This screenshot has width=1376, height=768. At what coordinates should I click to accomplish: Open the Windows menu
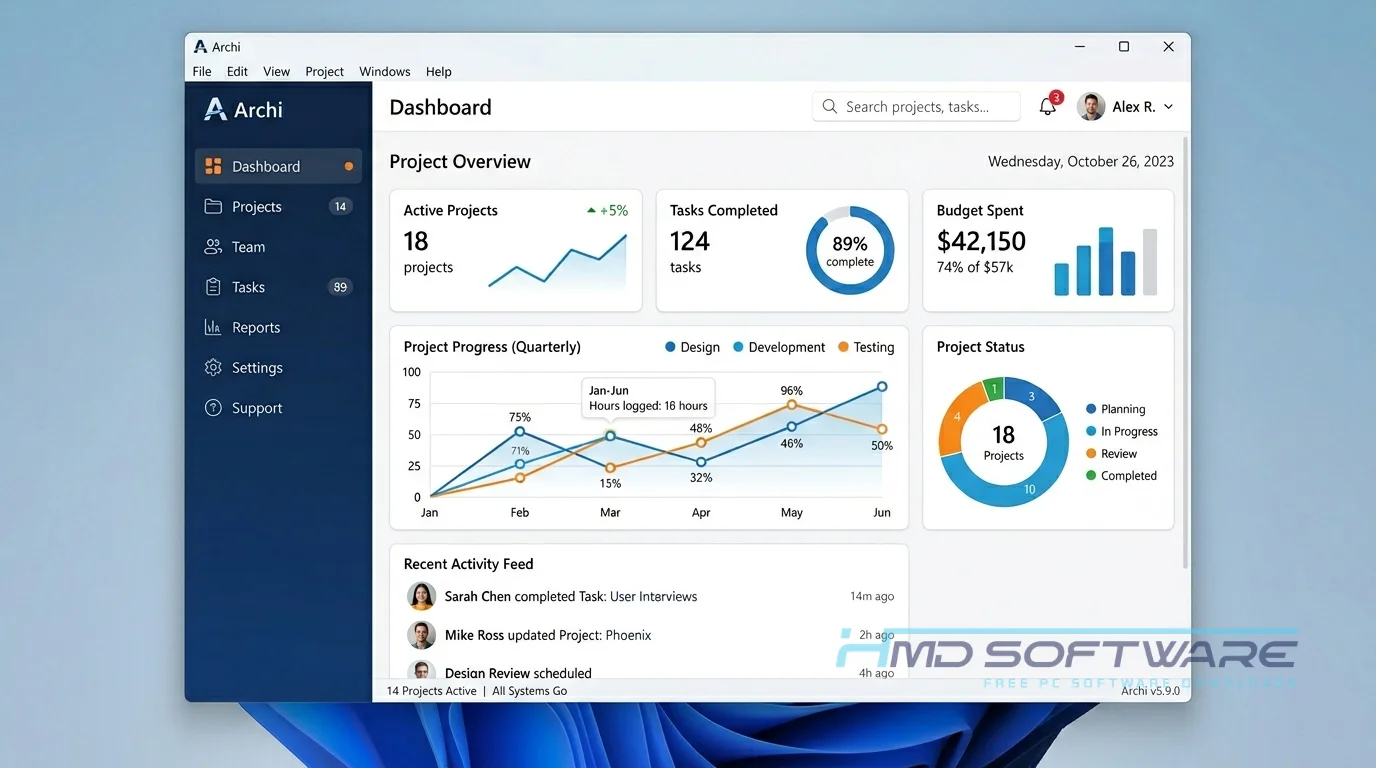pyautogui.click(x=385, y=71)
